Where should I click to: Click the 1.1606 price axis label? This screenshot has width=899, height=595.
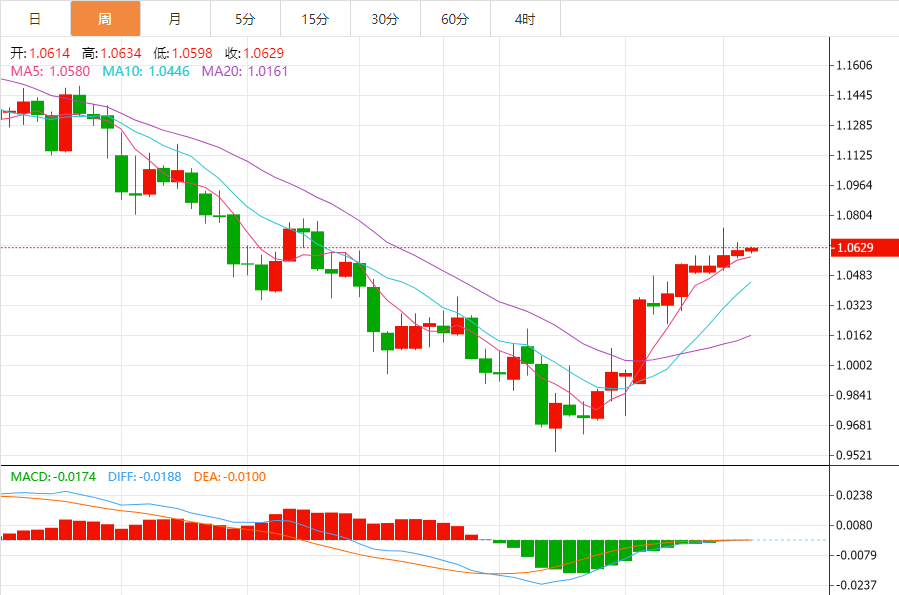click(854, 65)
